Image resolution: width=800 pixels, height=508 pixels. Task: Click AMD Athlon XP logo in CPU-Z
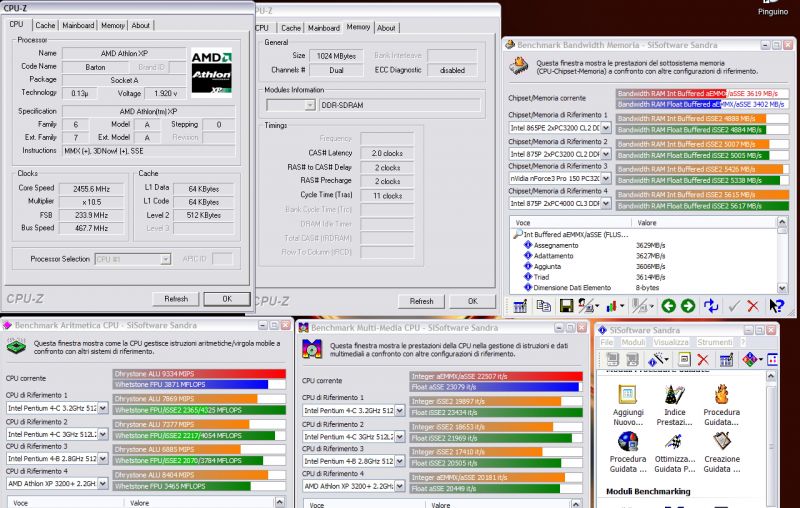212,72
